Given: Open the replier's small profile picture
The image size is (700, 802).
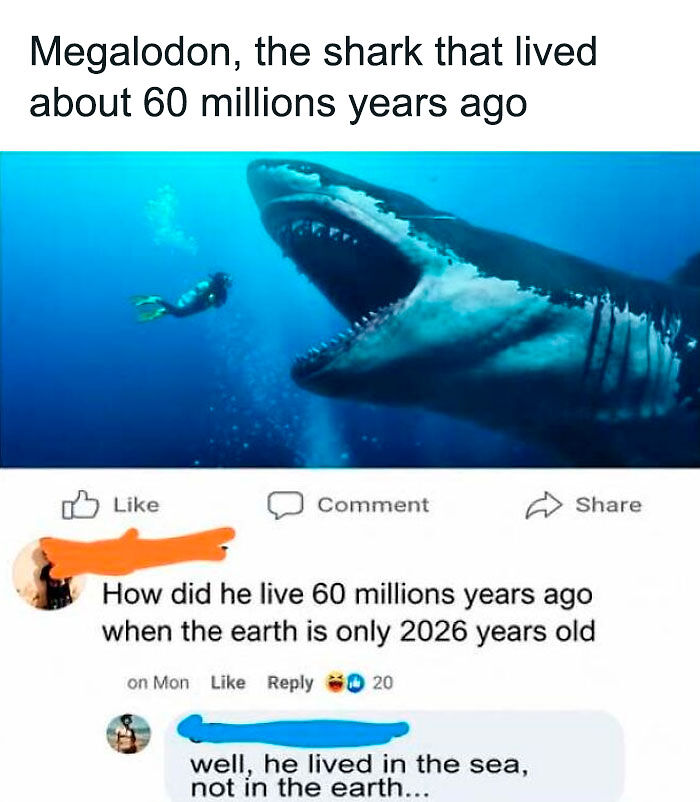Looking at the screenshot, I should (x=128, y=734).
